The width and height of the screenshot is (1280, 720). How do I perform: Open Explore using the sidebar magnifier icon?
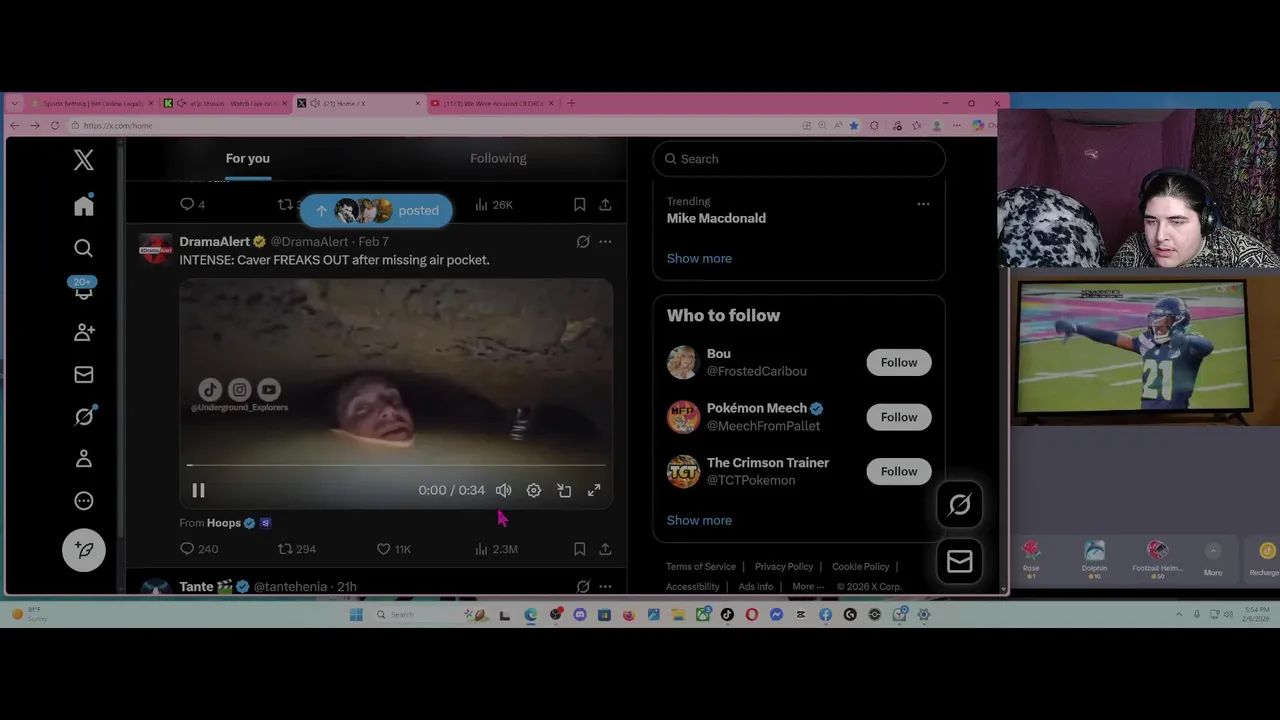(x=84, y=248)
